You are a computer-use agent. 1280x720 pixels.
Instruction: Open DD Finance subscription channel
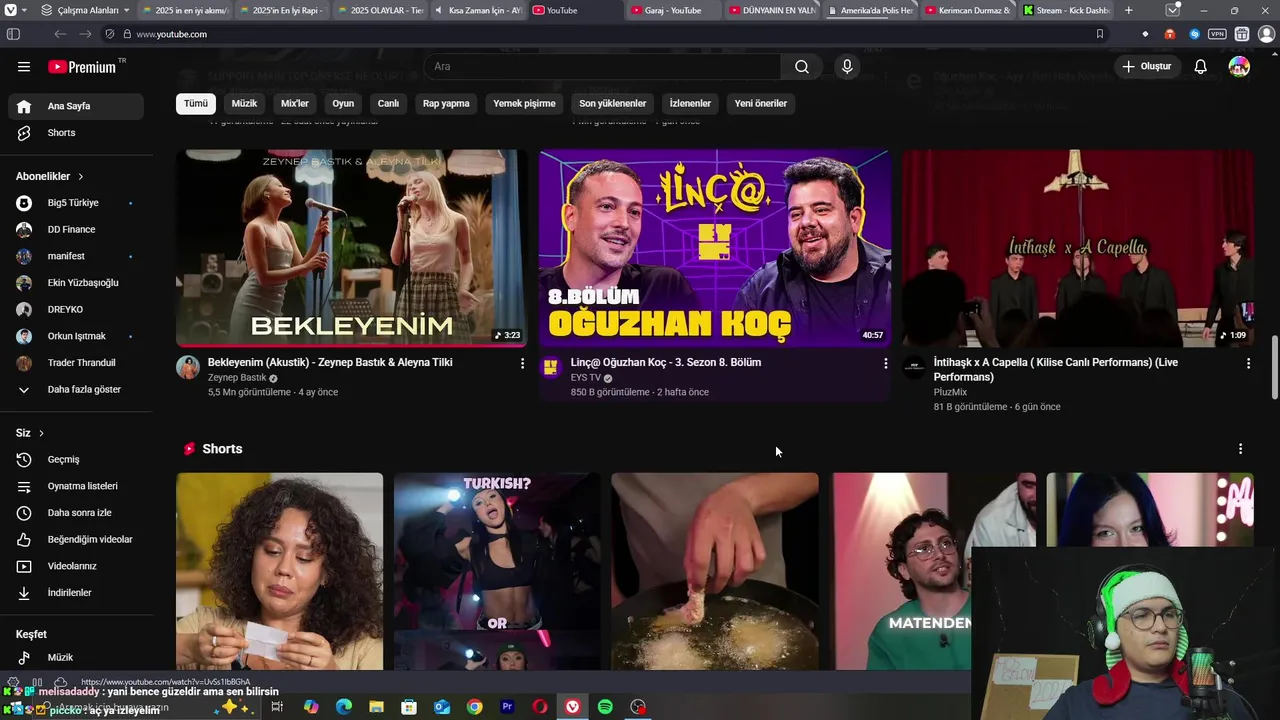(76, 230)
